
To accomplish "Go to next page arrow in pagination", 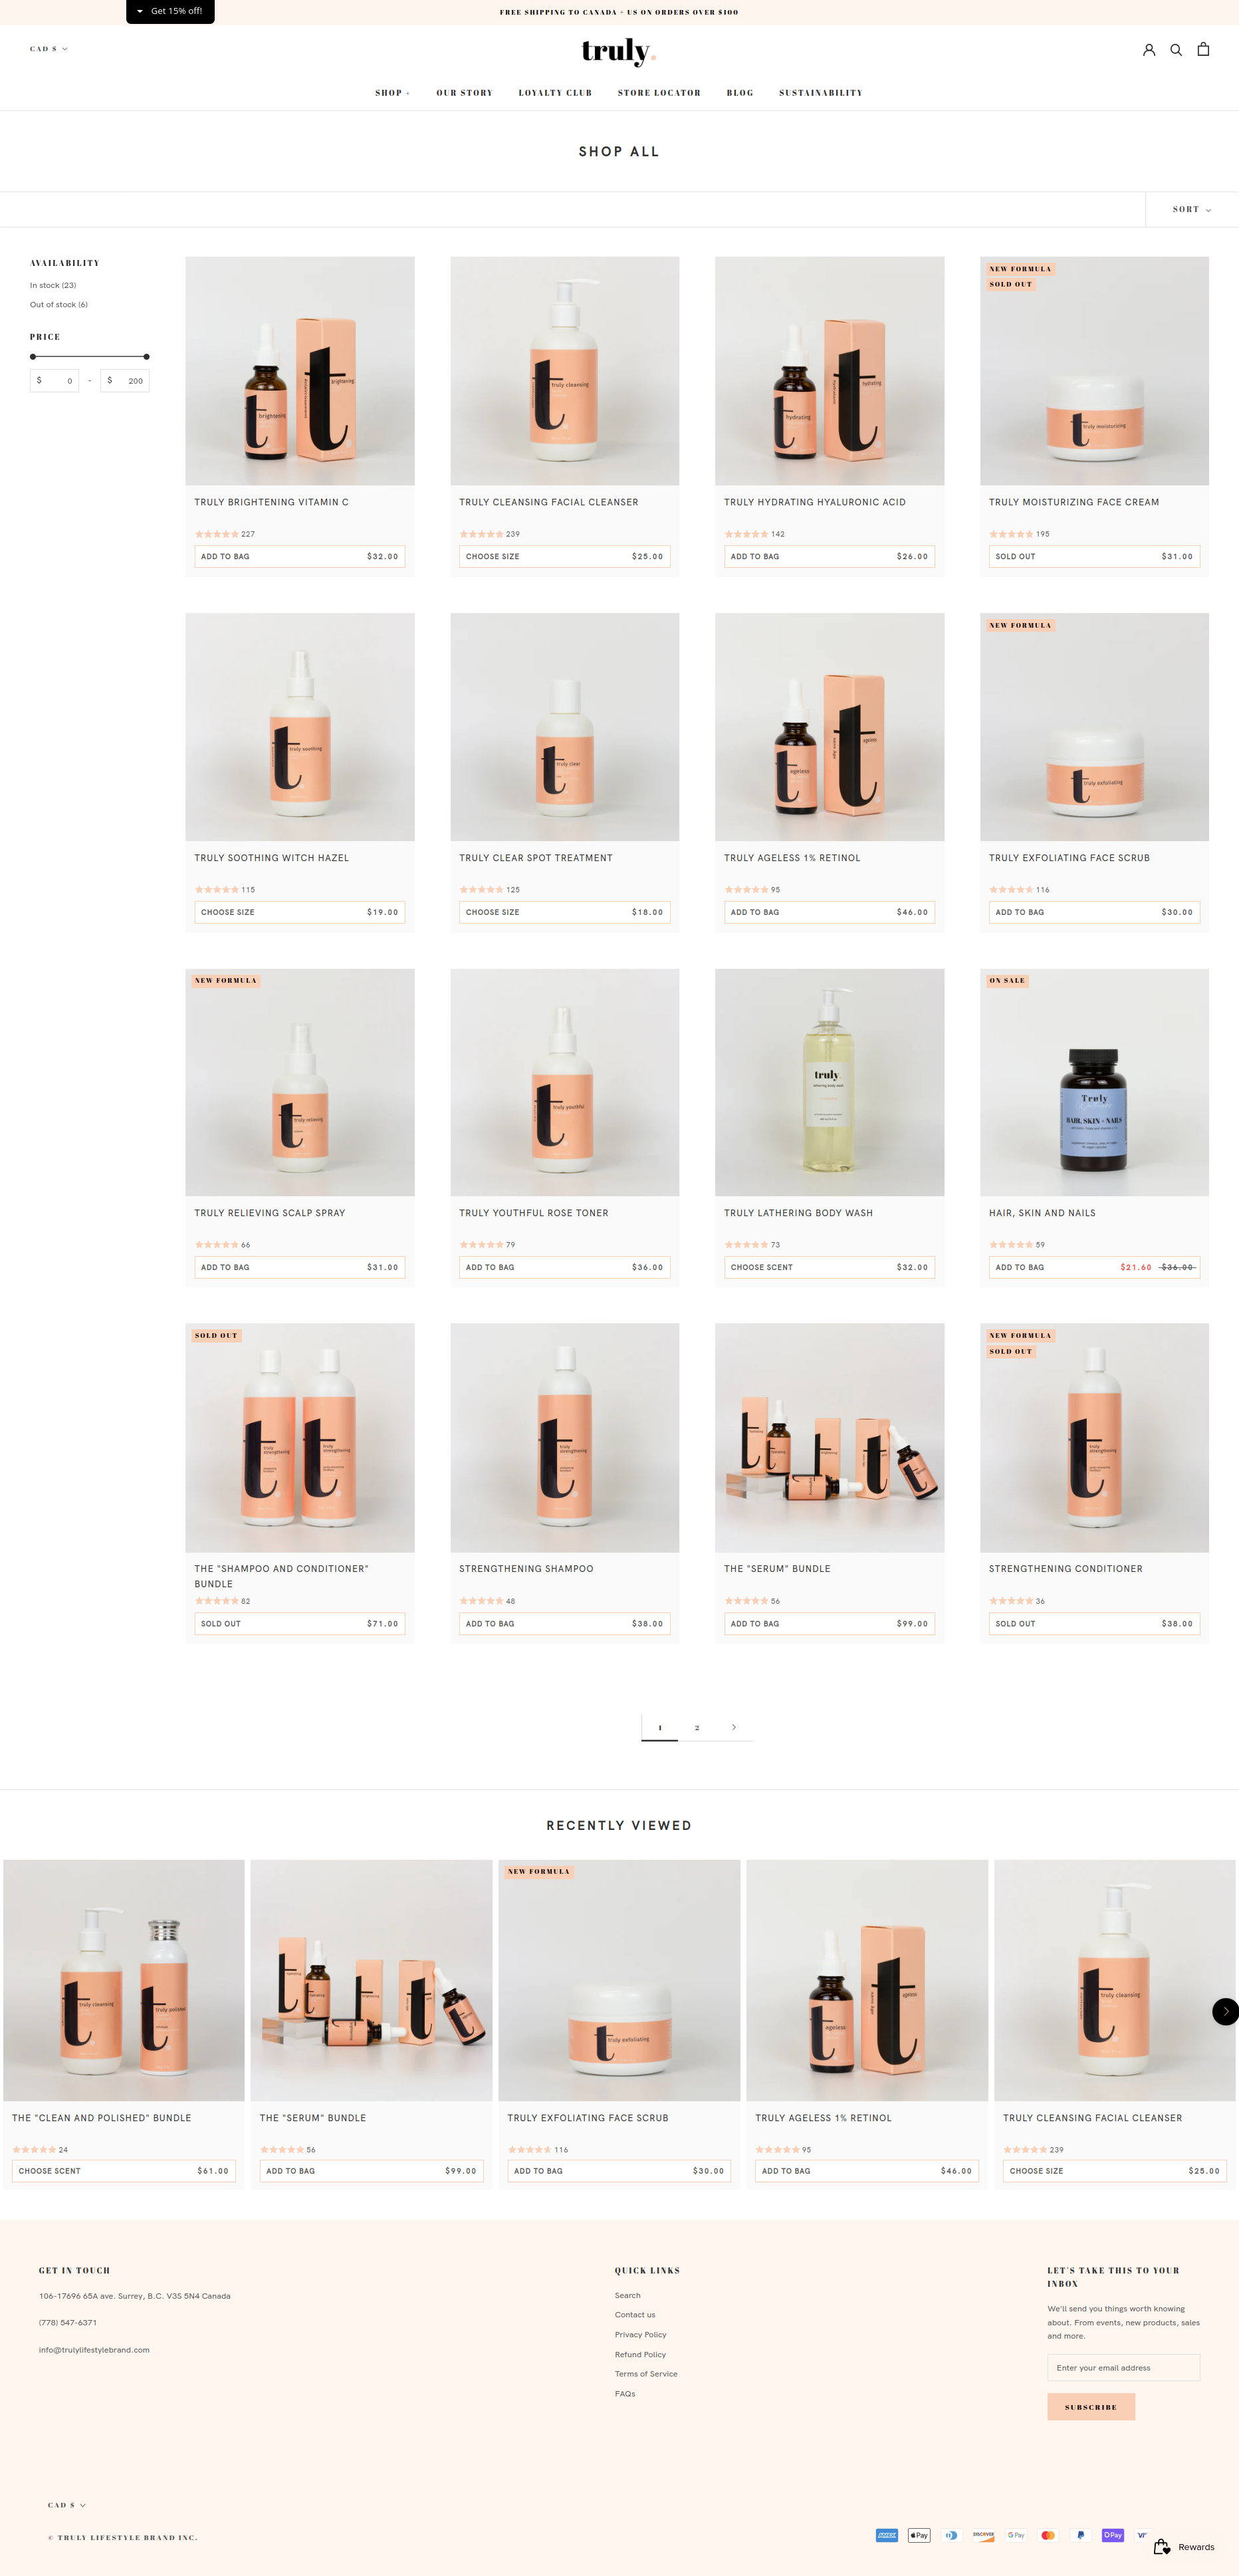I will click(734, 1727).
